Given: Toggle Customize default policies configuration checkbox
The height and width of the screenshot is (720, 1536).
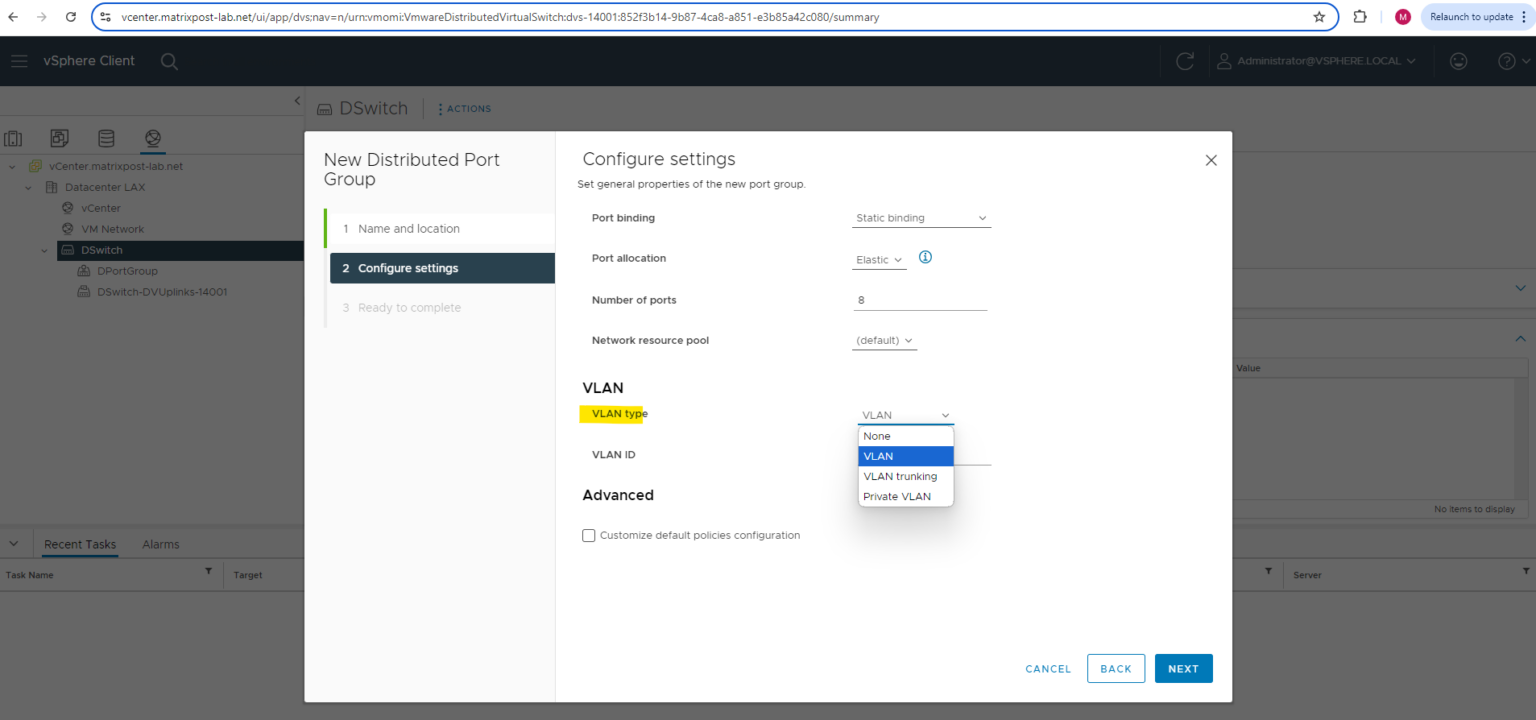Looking at the screenshot, I should point(588,535).
